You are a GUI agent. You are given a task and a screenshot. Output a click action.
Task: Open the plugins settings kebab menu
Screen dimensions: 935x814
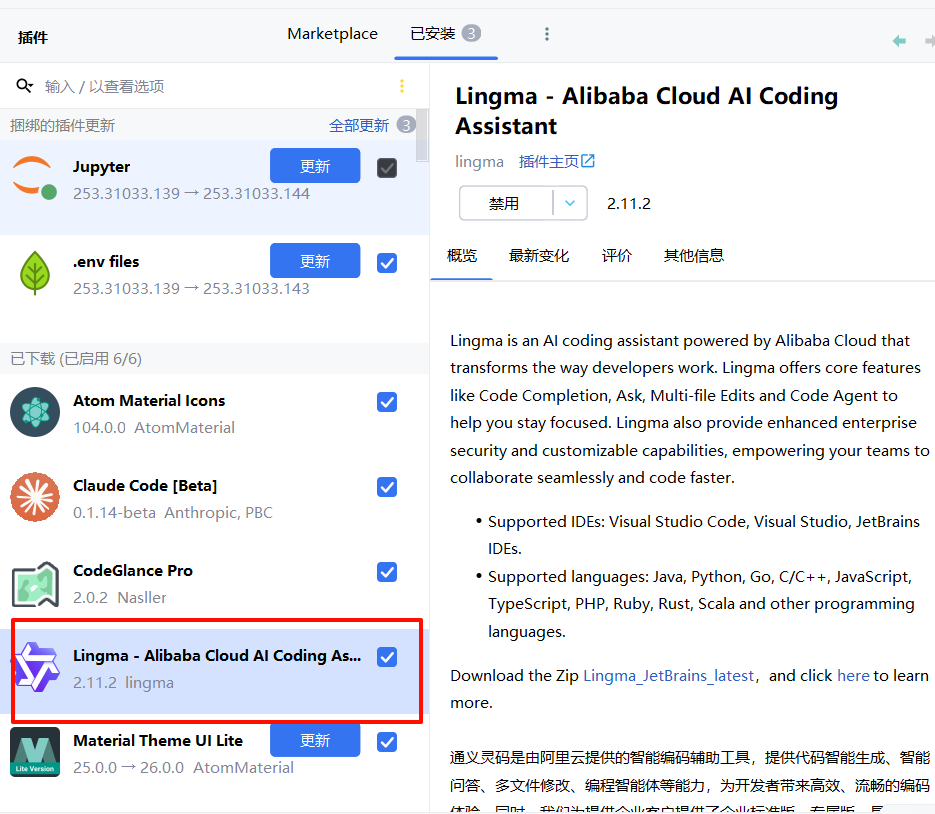546,33
